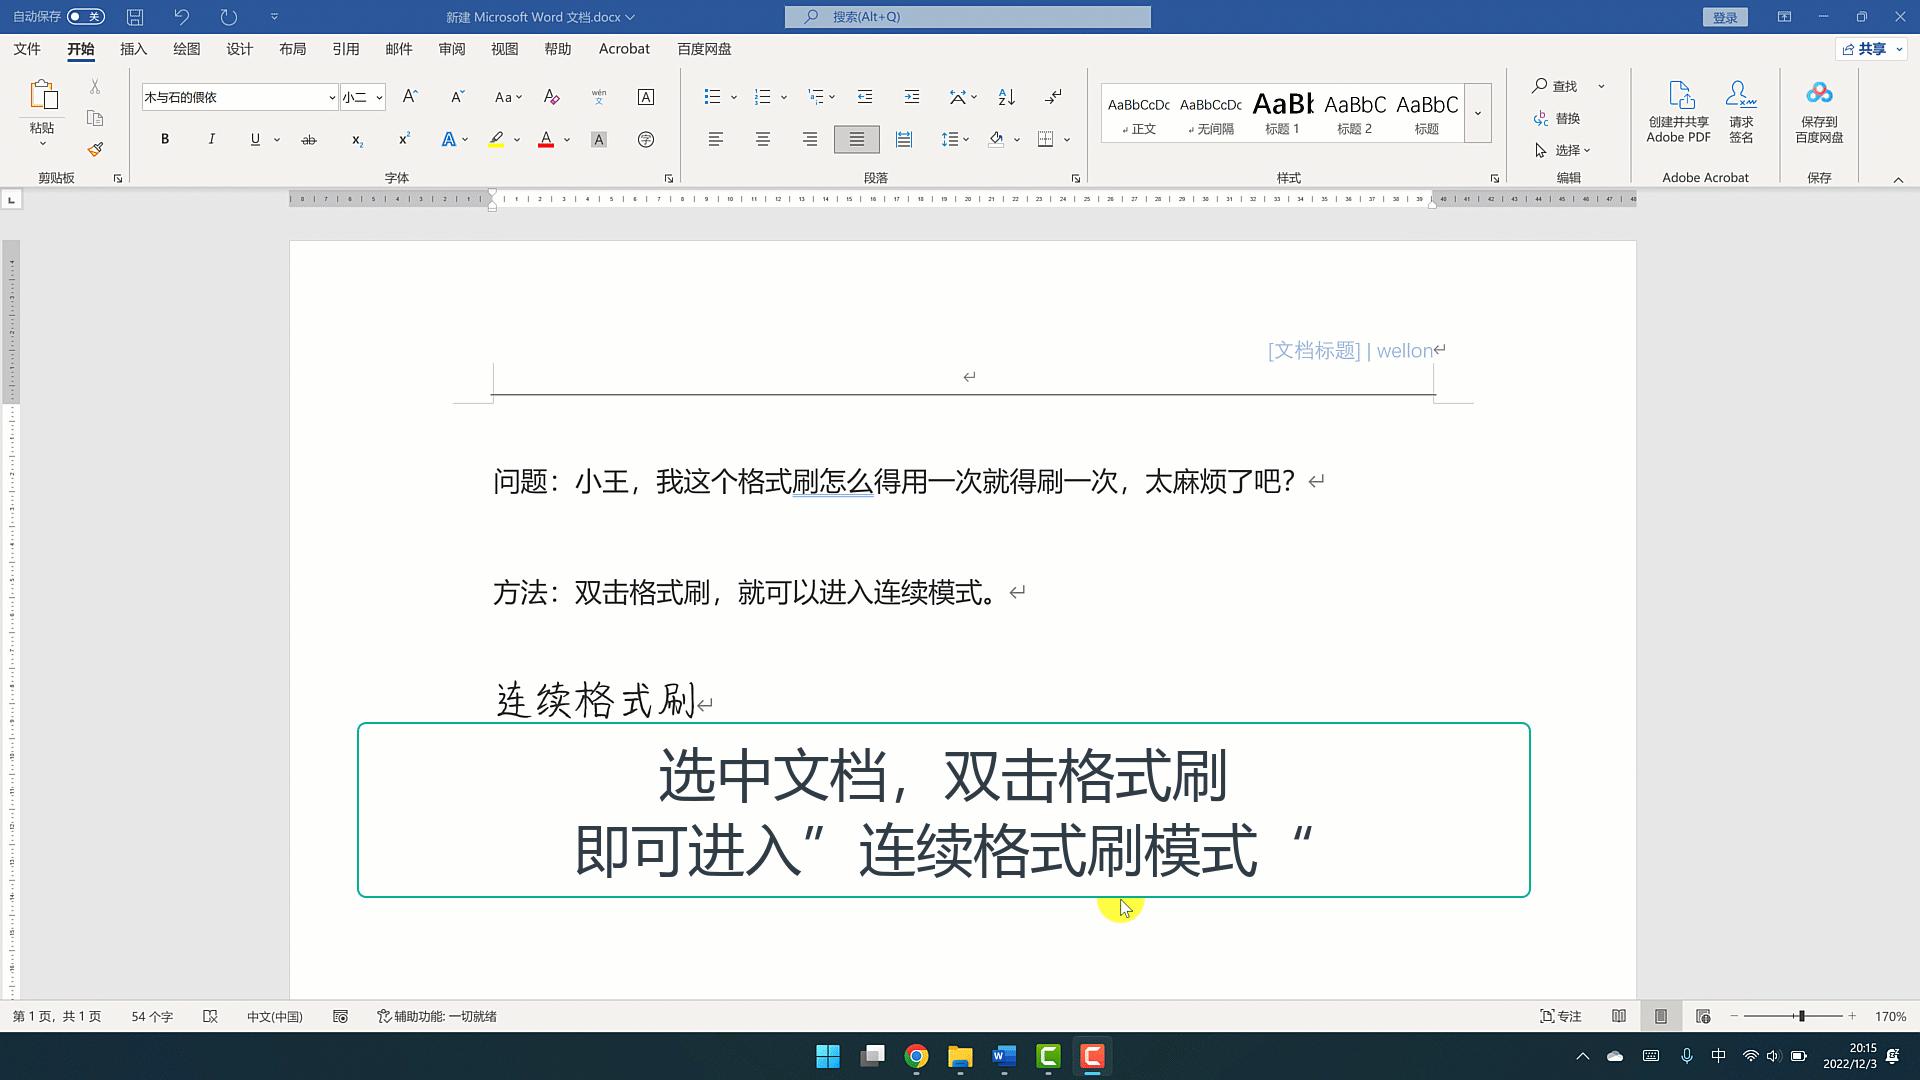The image size is (1920, 1080).
Task: Open the Pinyin guide tool
Action: pos(599,97)
